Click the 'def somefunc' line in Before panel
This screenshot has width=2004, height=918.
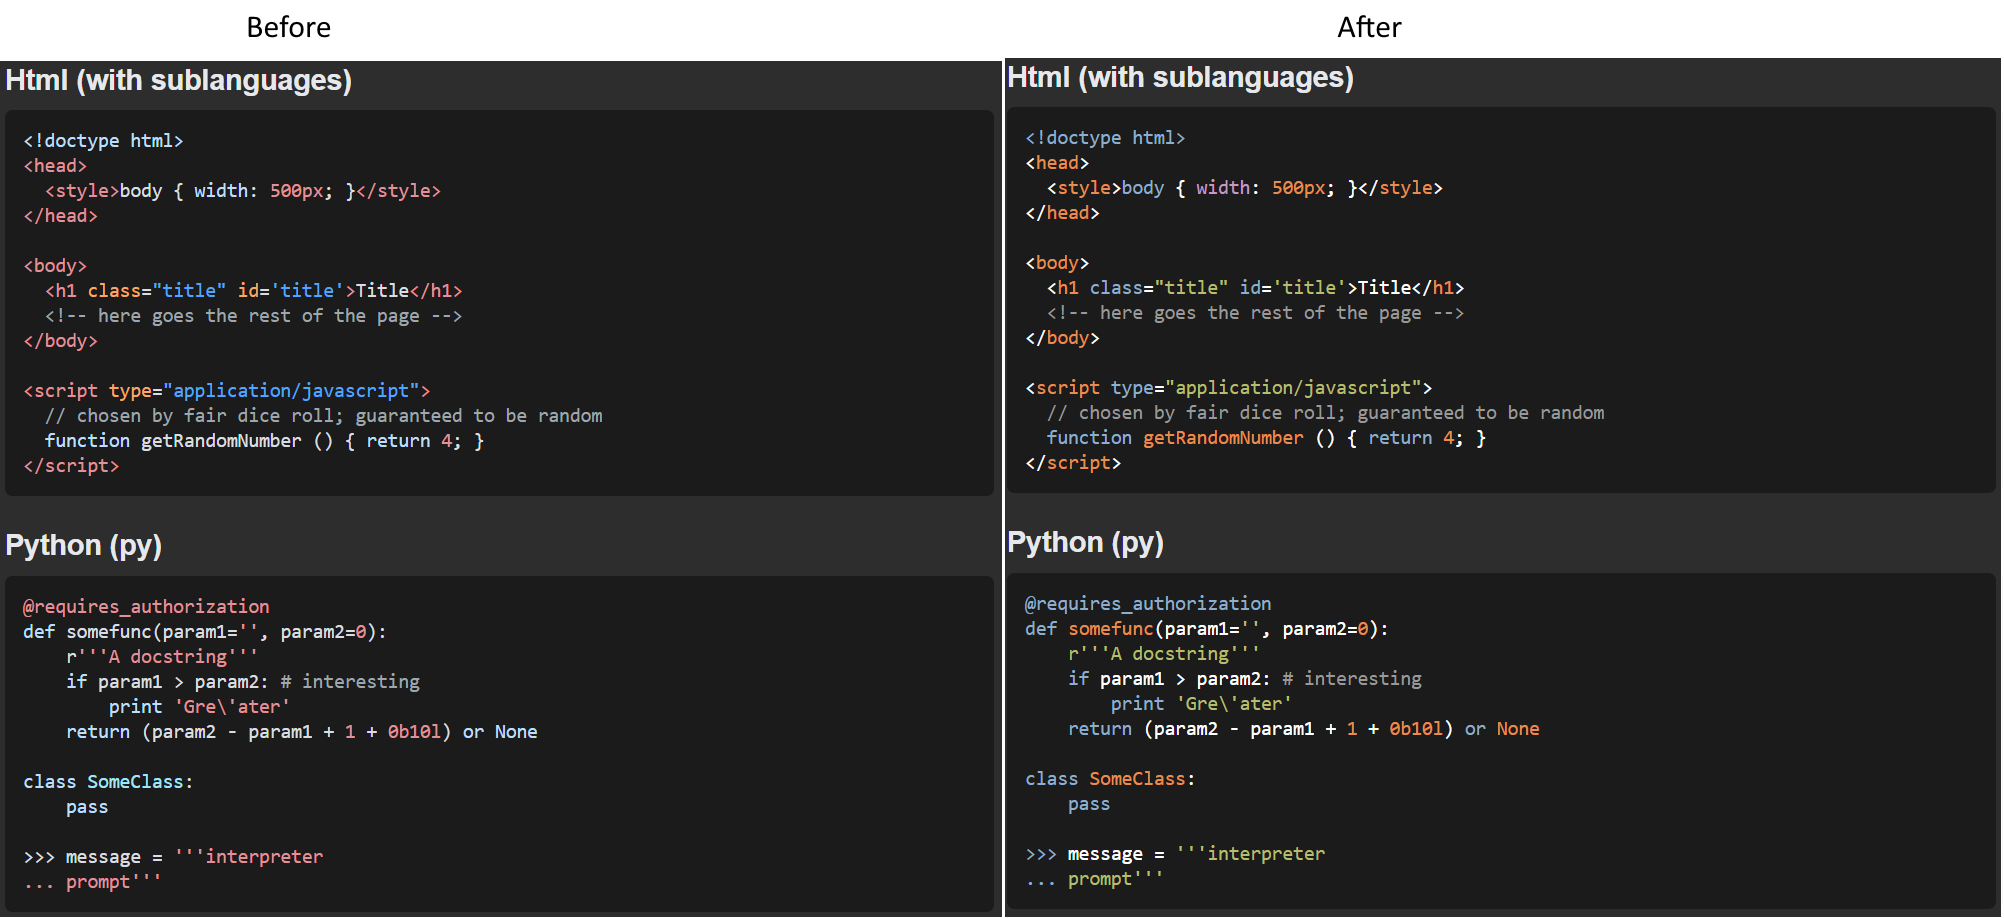point(205,632)
